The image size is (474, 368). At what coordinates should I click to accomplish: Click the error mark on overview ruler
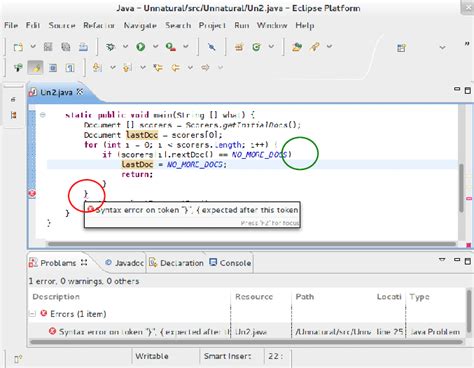tap(469, 198)
